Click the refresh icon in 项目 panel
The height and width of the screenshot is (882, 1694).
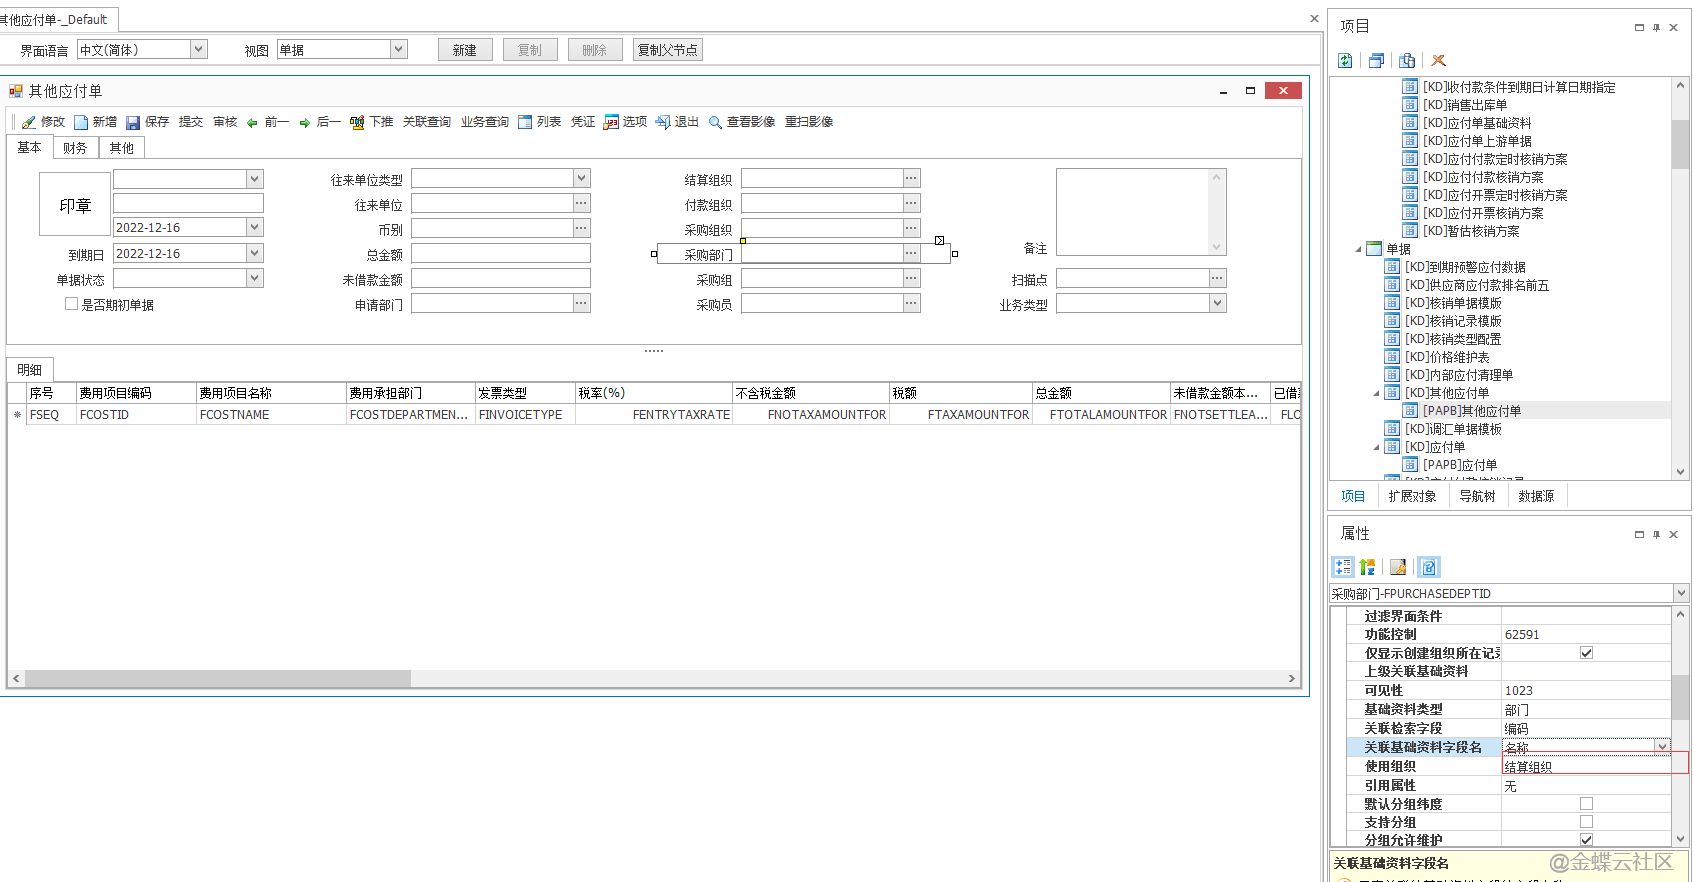point(1346,61)
